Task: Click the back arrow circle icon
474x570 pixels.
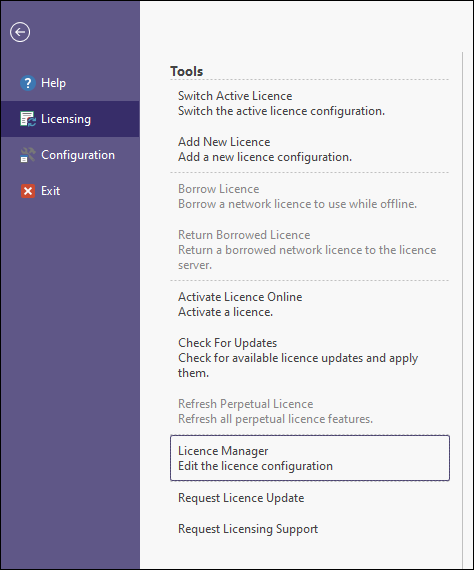Action: click(20, 32)
